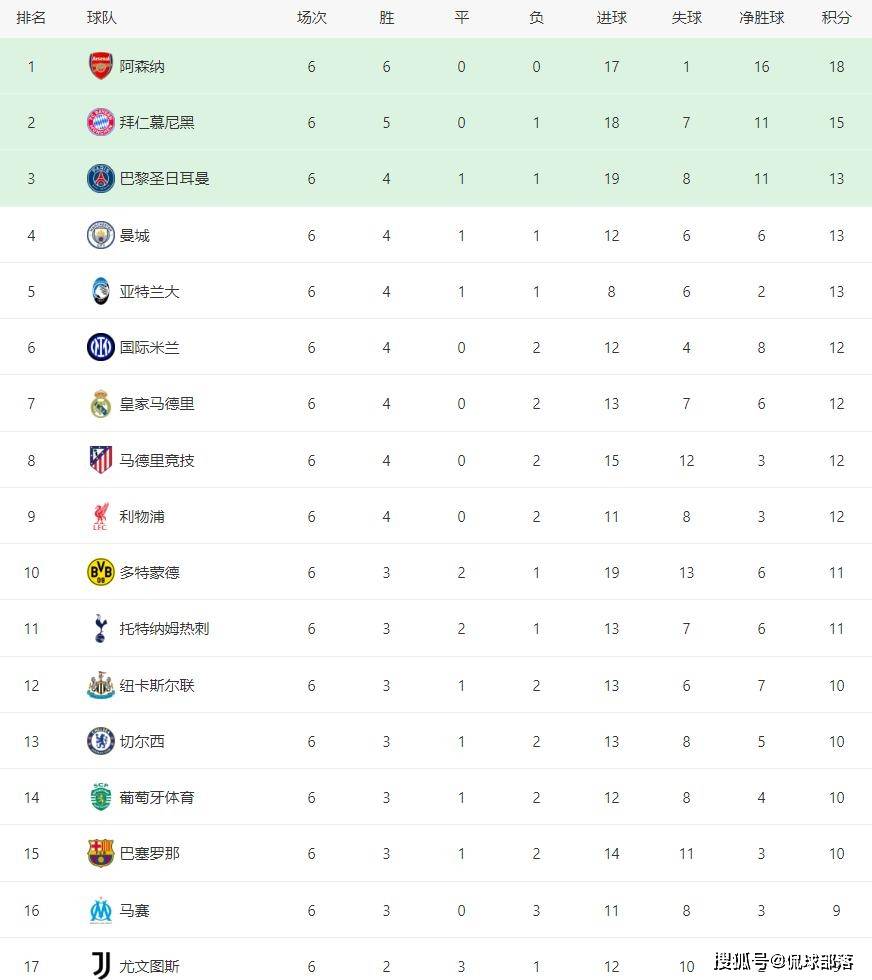
Task: Click the Barcelona club crest icon
Action: click(101, 854)
